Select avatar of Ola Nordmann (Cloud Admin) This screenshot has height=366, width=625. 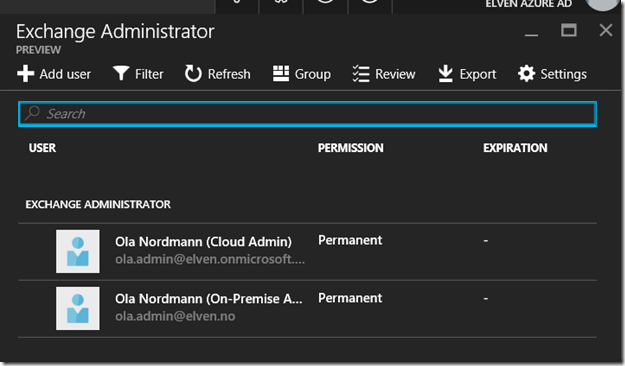coord(78,251)
